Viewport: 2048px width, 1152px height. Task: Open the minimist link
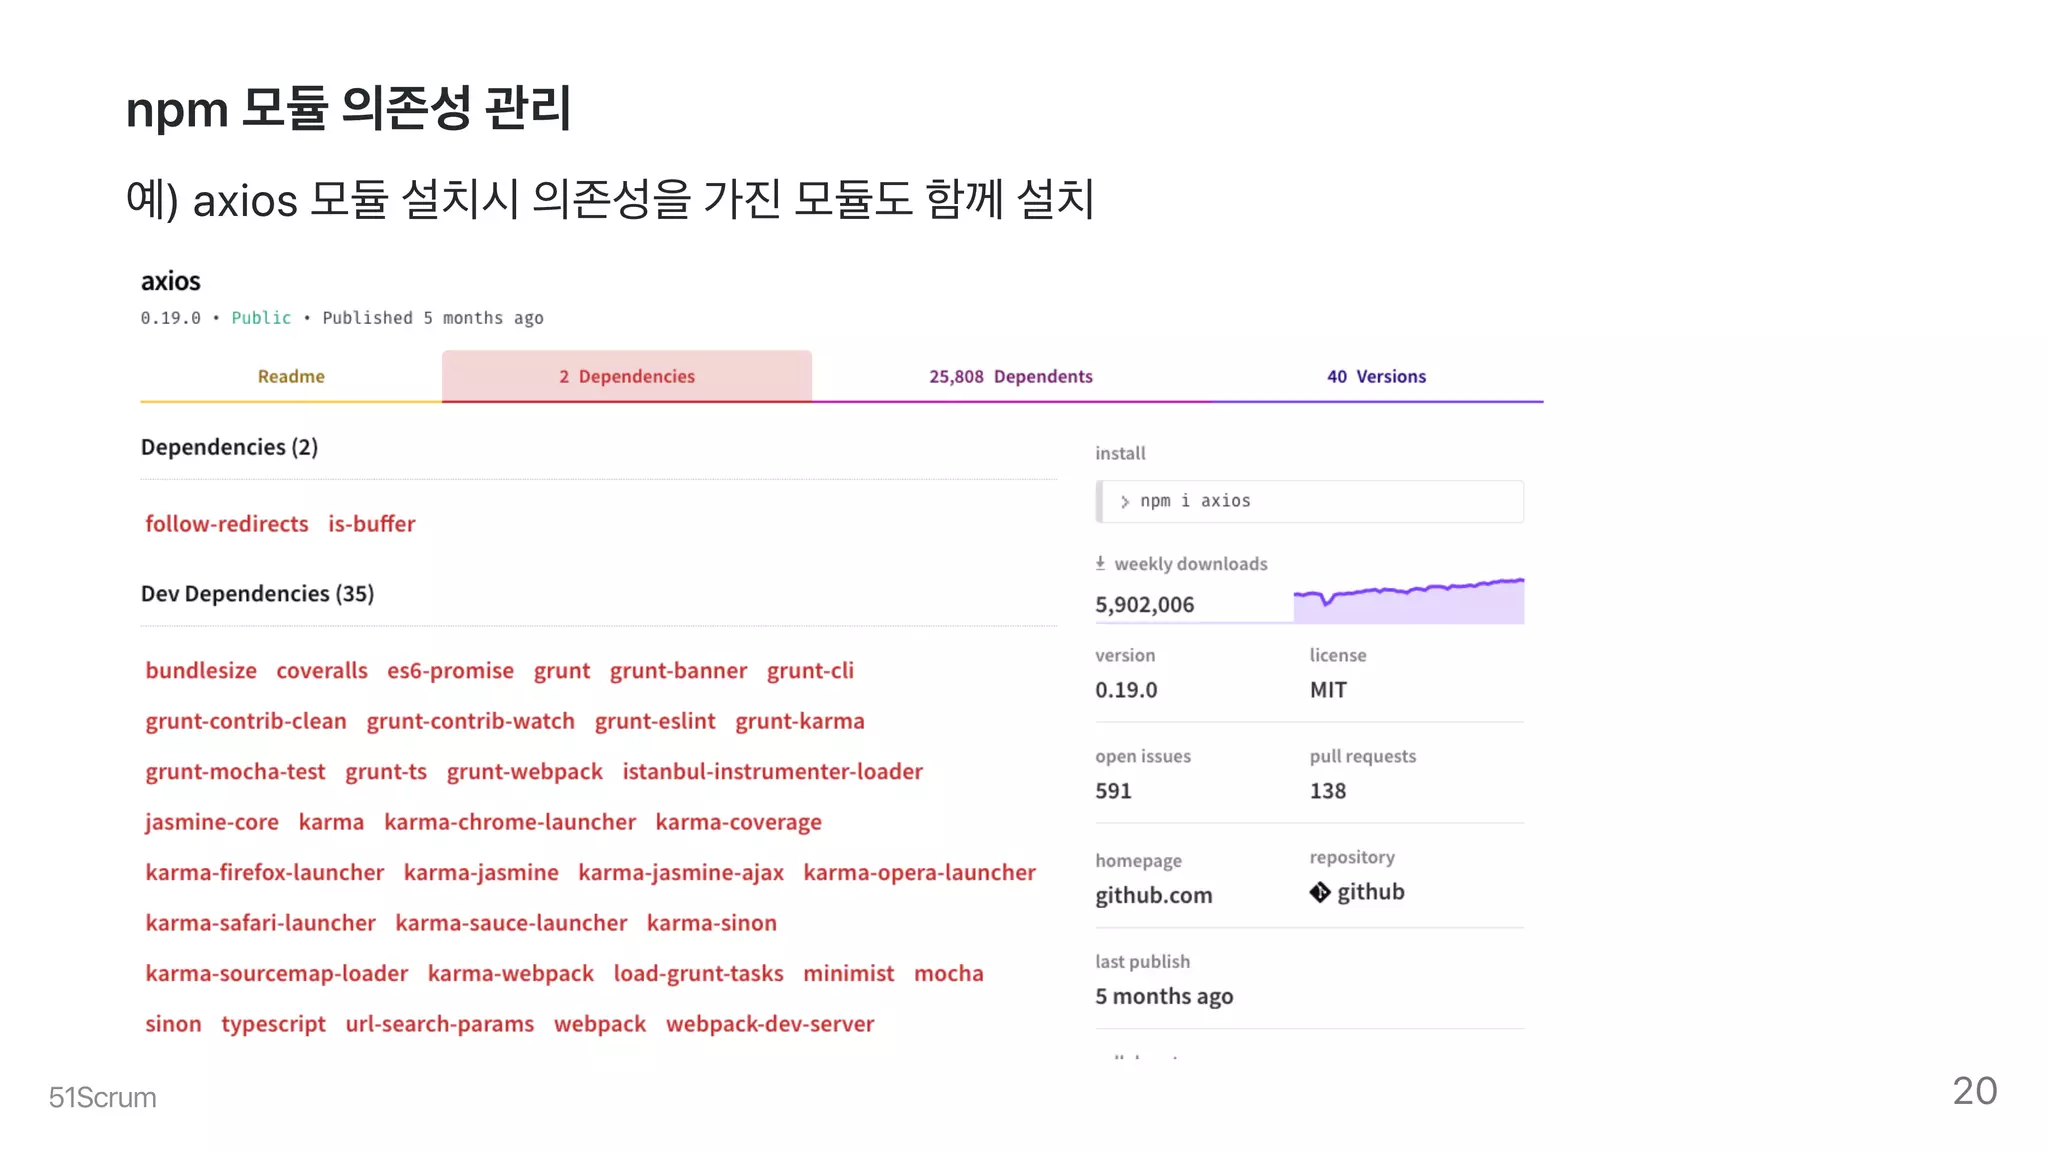(849, 974)
